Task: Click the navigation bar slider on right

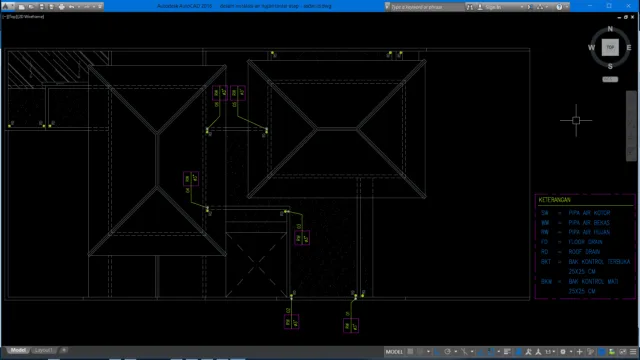Action: tap(631, 126)
